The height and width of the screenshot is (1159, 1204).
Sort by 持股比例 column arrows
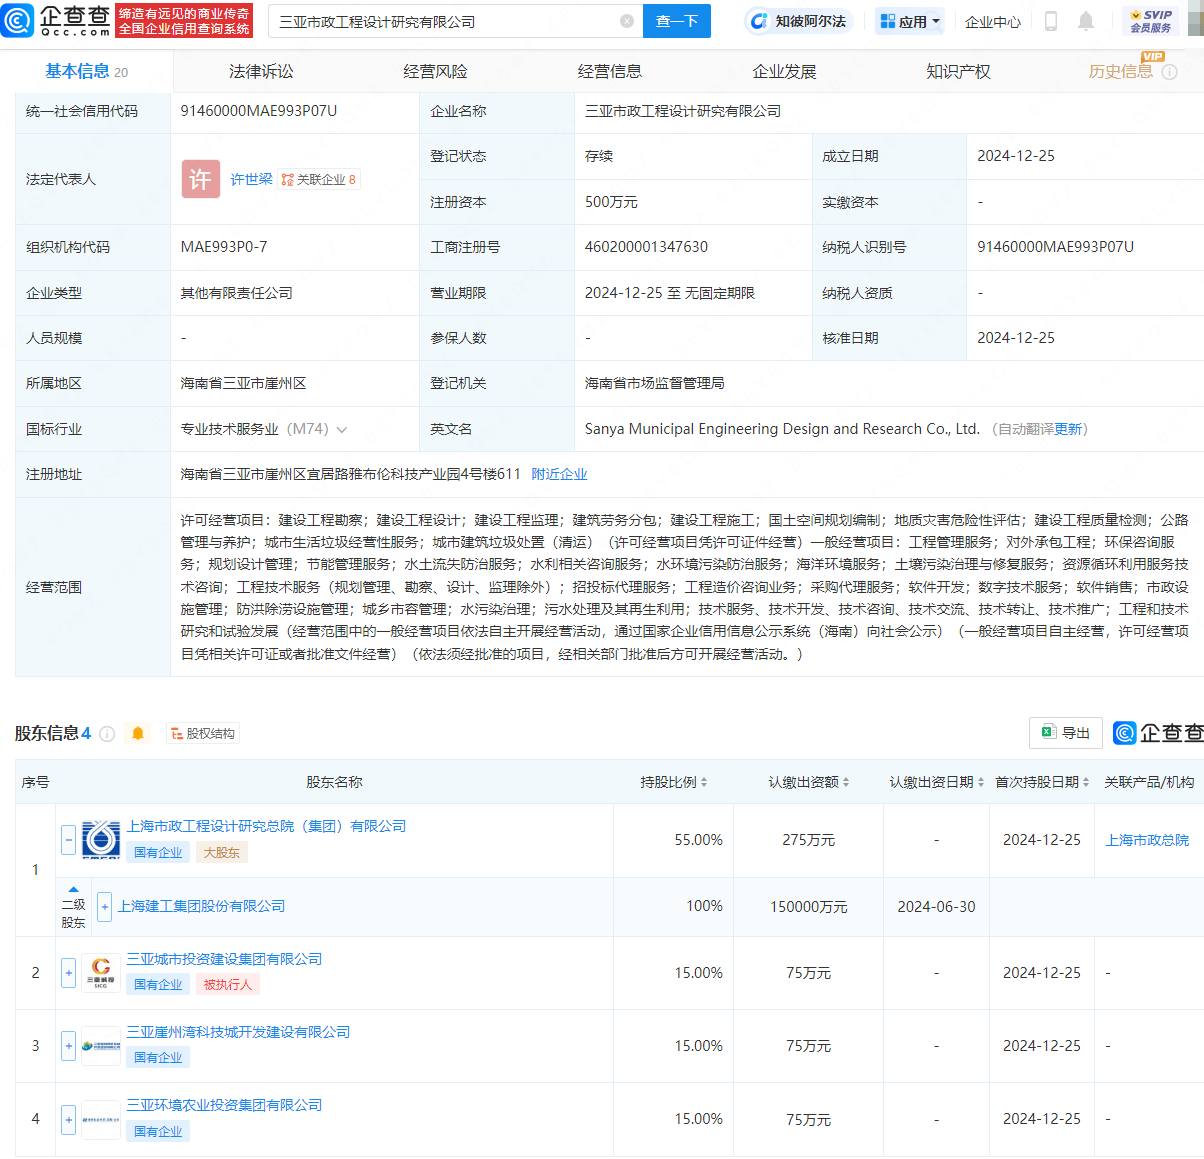[x=704, y=783]
